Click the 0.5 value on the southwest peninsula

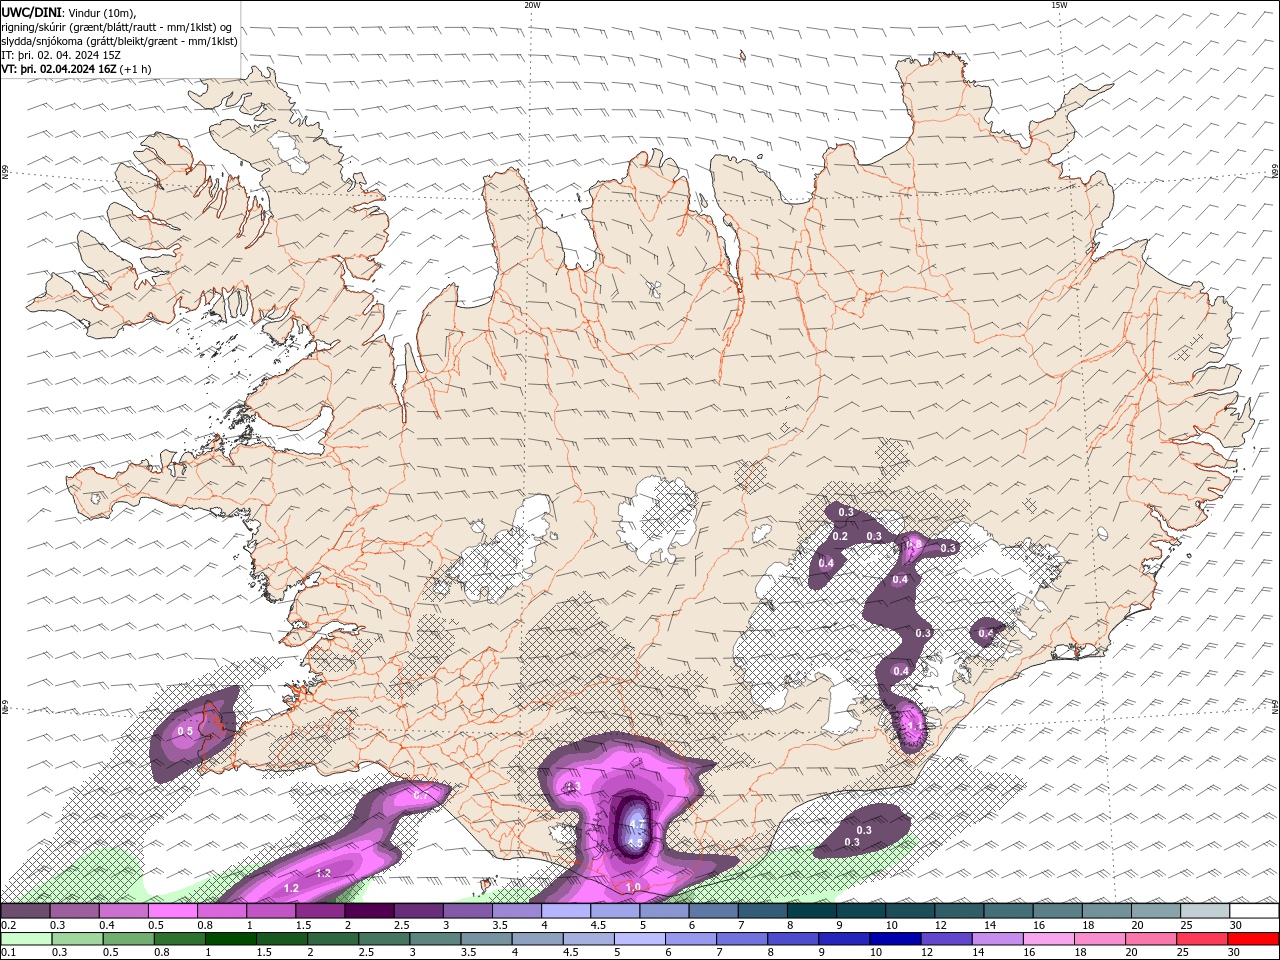(x=185, y=732)
